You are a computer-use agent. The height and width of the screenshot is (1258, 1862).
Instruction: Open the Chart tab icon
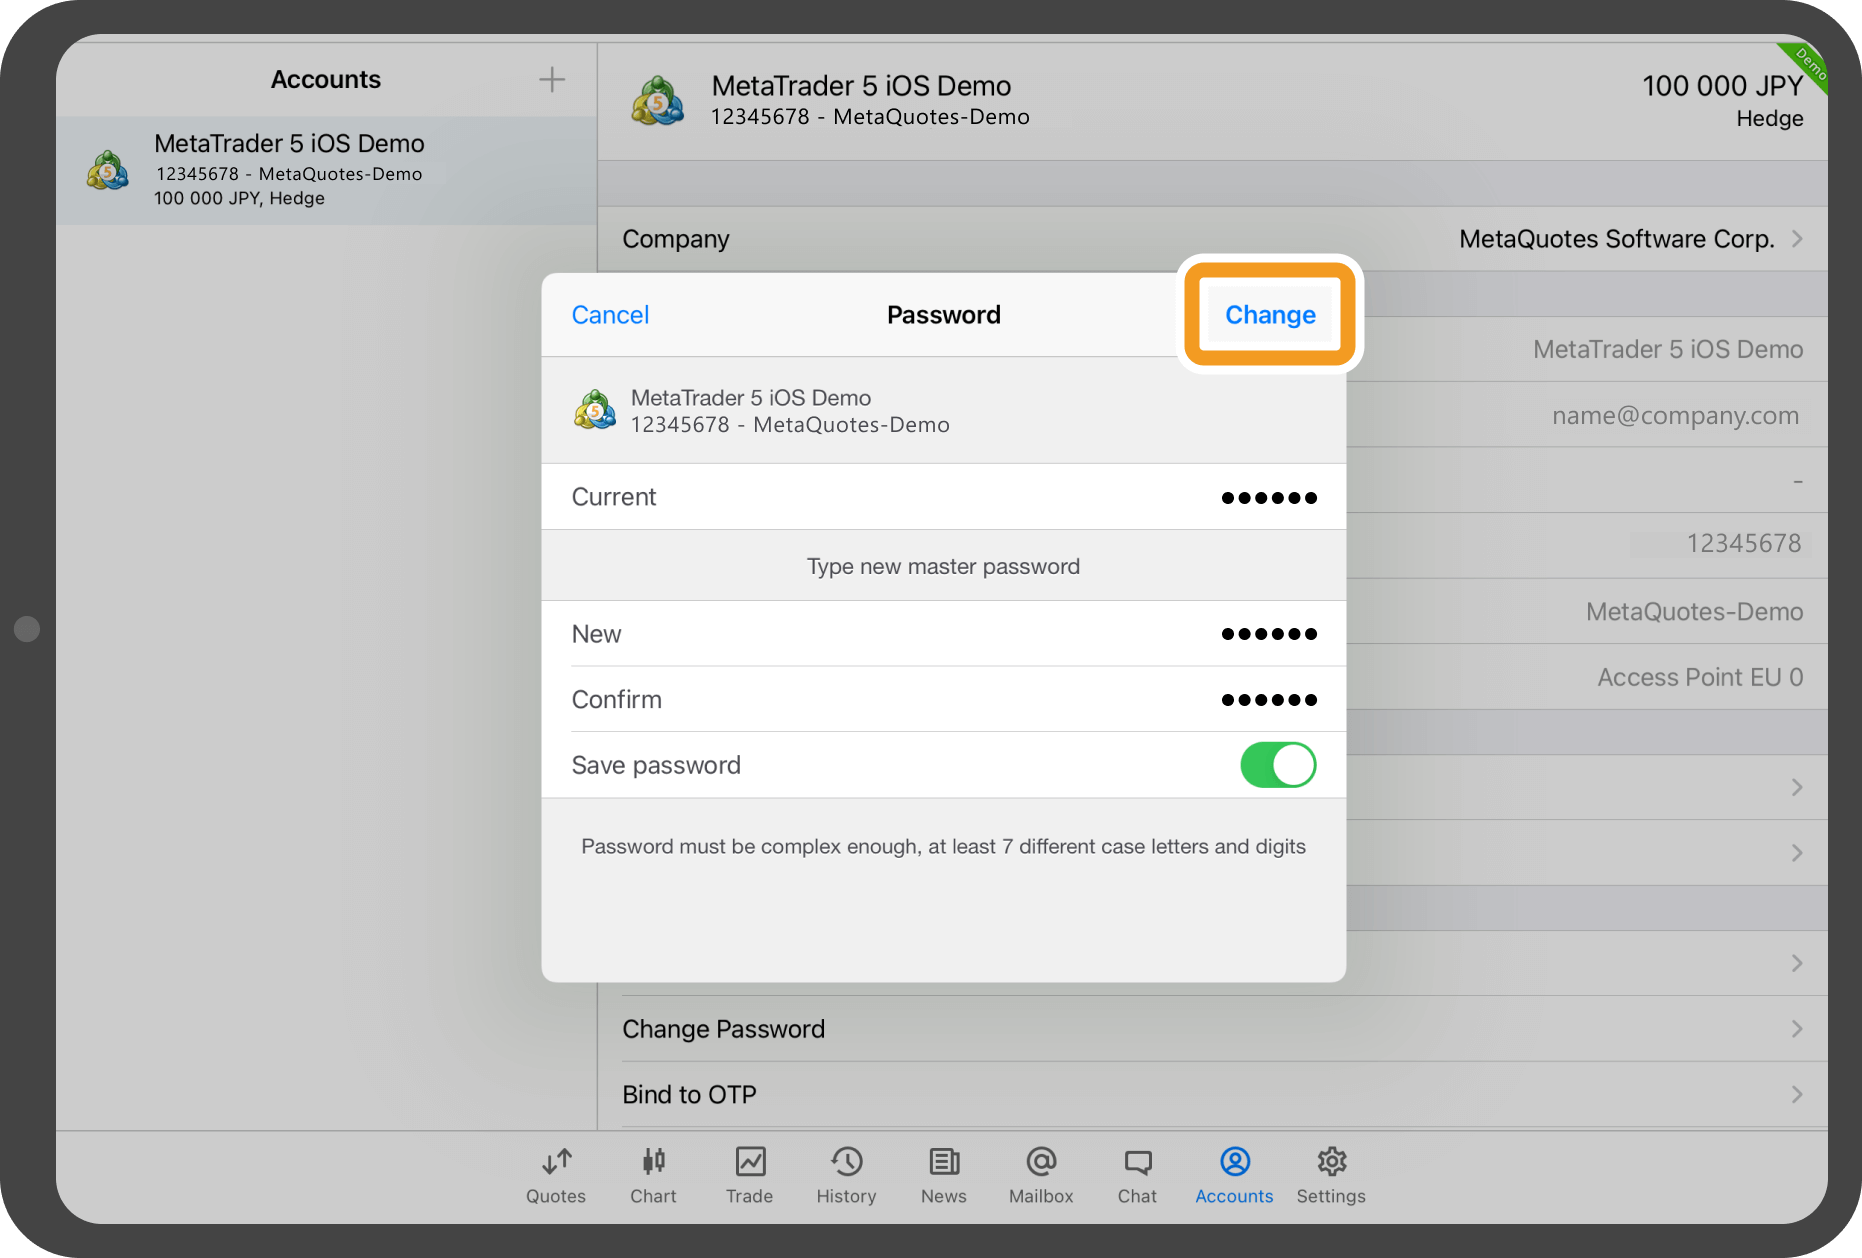pos(653,1163)
